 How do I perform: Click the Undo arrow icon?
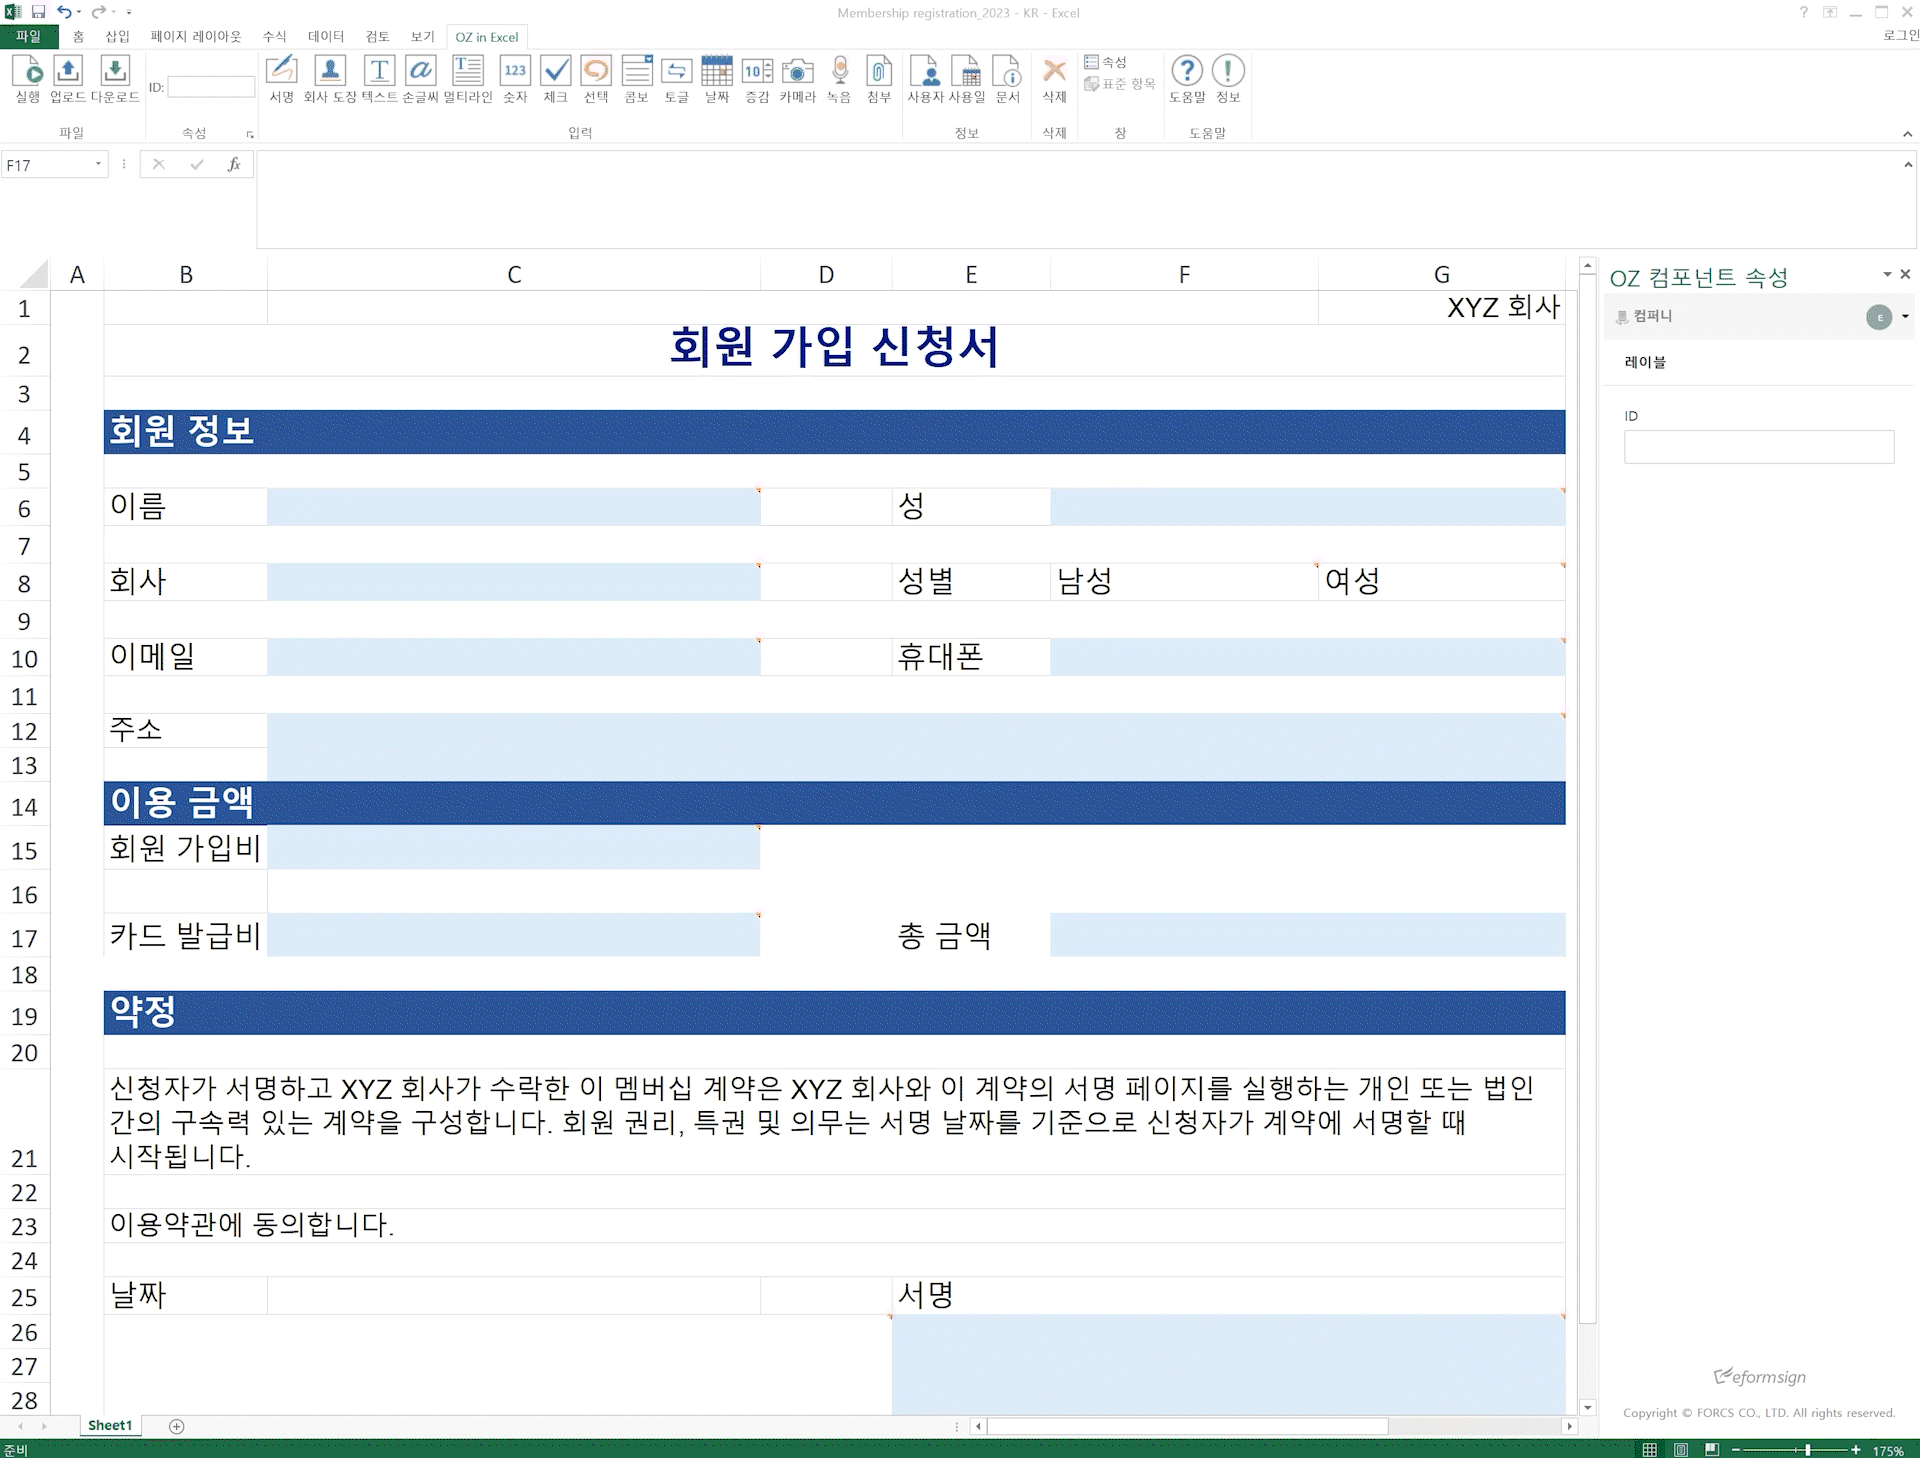coord(64,12)
